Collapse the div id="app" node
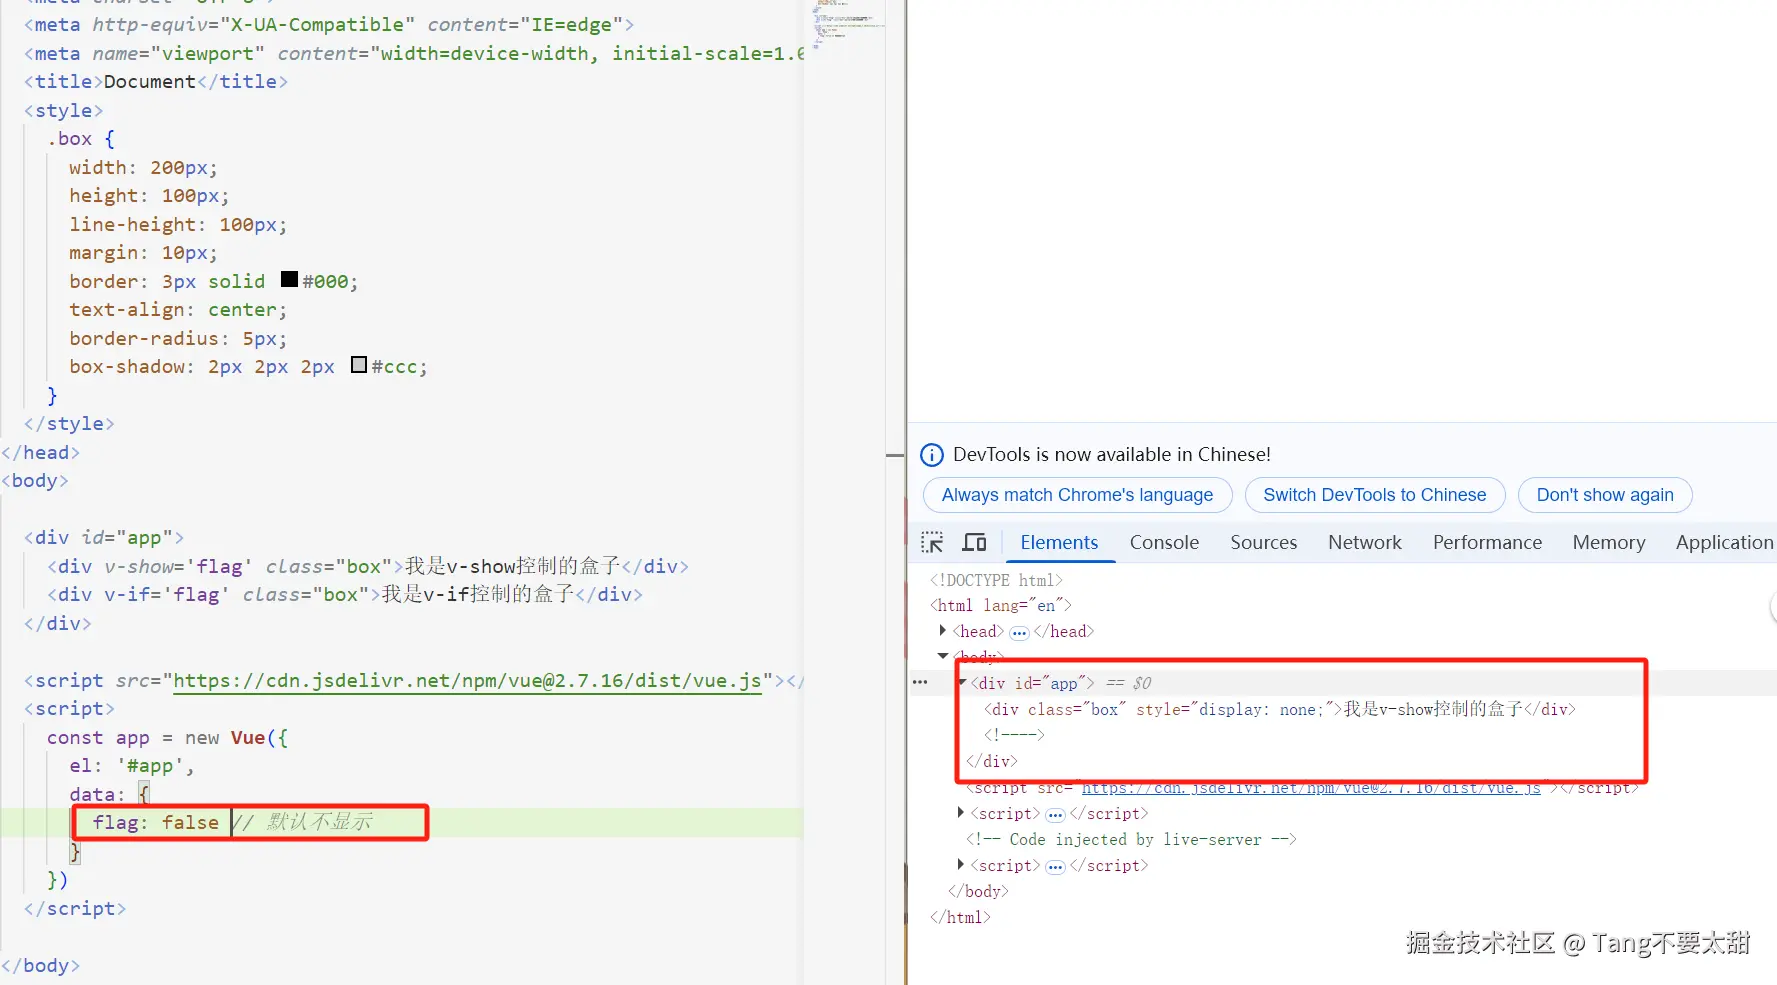 962,682
